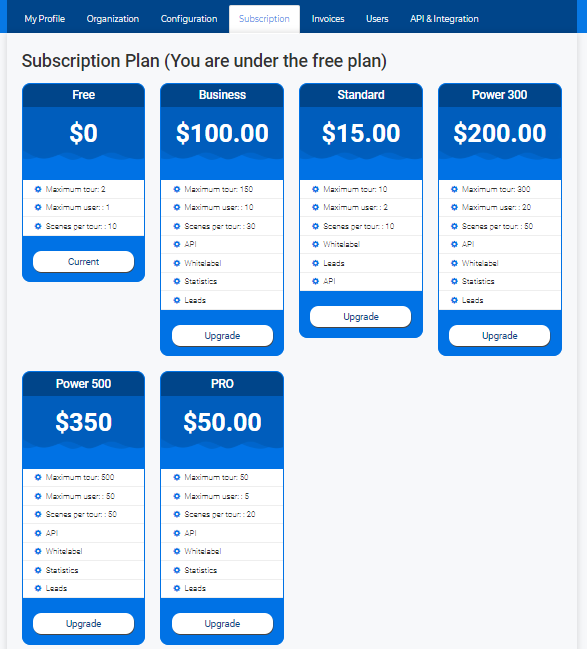Image resolution: width=587 pixels, height=649 pixels.
Task: Click gear icon beside Standard plan Leads
Action: (x=315, y=263)
